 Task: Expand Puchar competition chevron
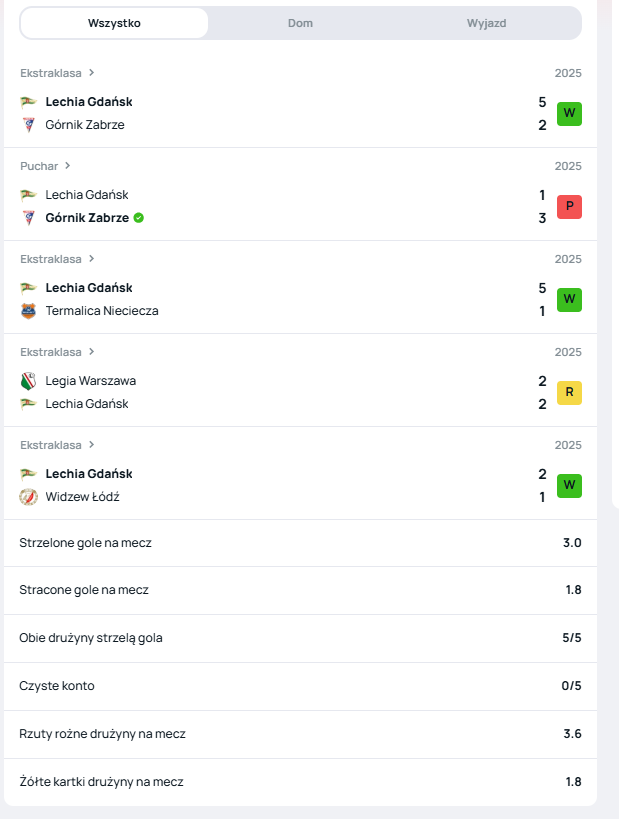[68, 166]
